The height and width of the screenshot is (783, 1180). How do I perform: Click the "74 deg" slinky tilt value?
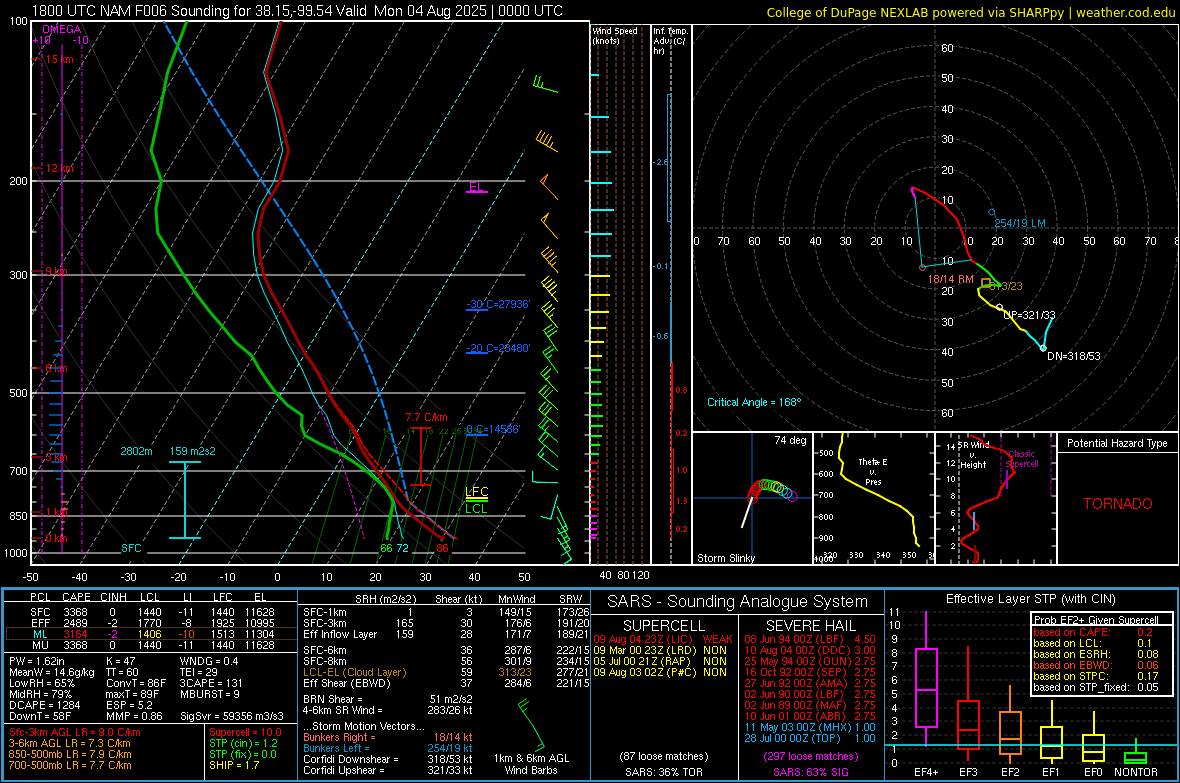[790, 440]
